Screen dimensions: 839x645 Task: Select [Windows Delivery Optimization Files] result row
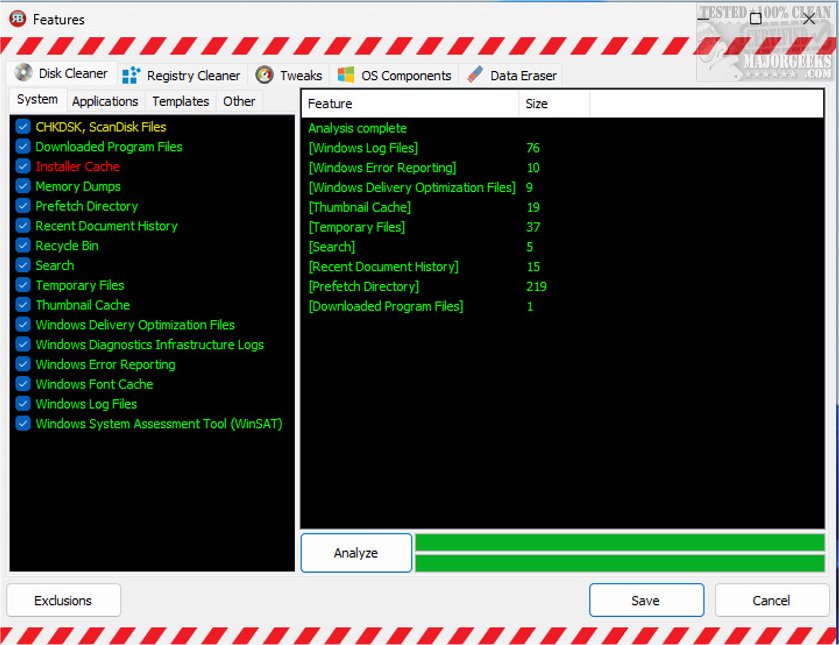(x=562, y=187)
